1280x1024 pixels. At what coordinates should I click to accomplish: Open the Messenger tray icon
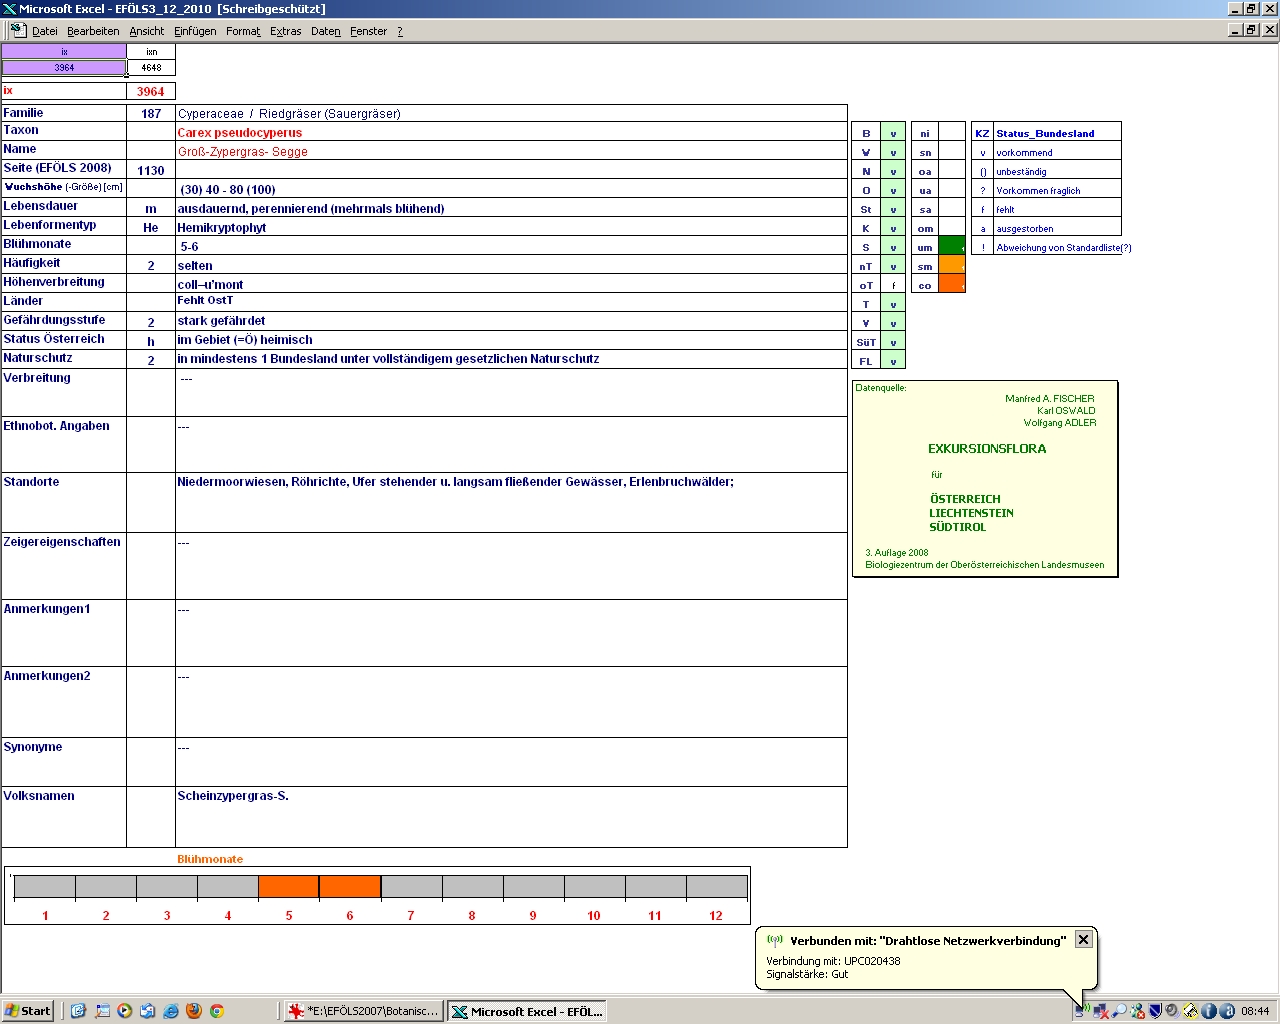[x=1137, y=1011]
